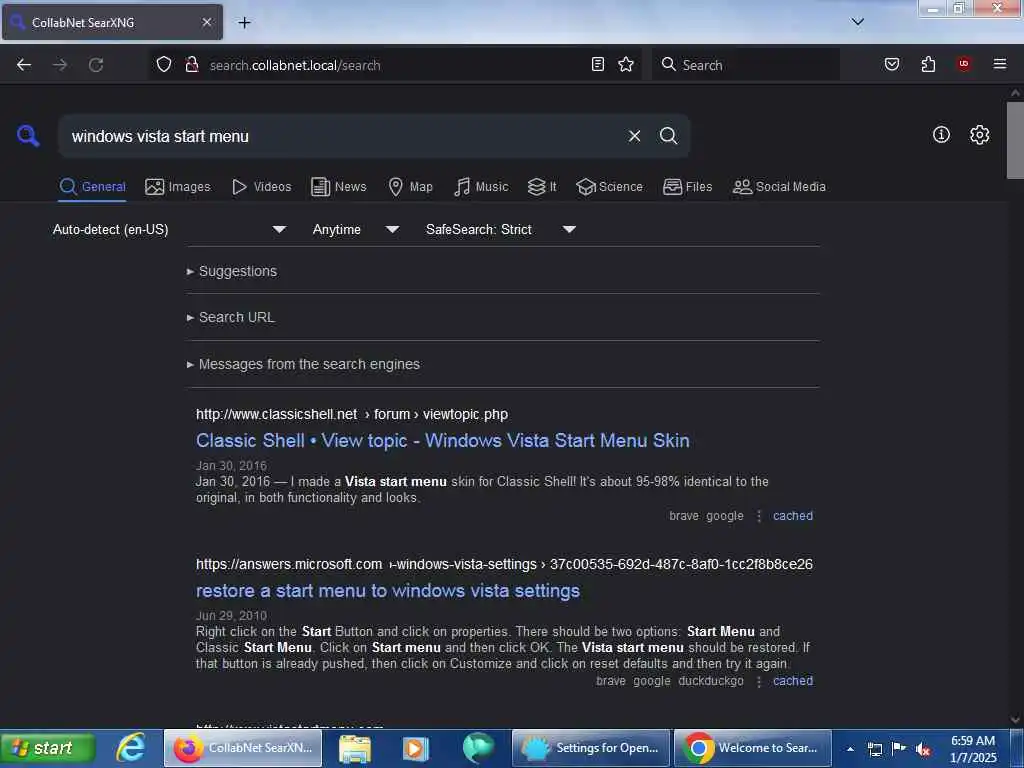Focus the SearXNG search query field
Screen dimensions: 1024x768
(343, 136)
